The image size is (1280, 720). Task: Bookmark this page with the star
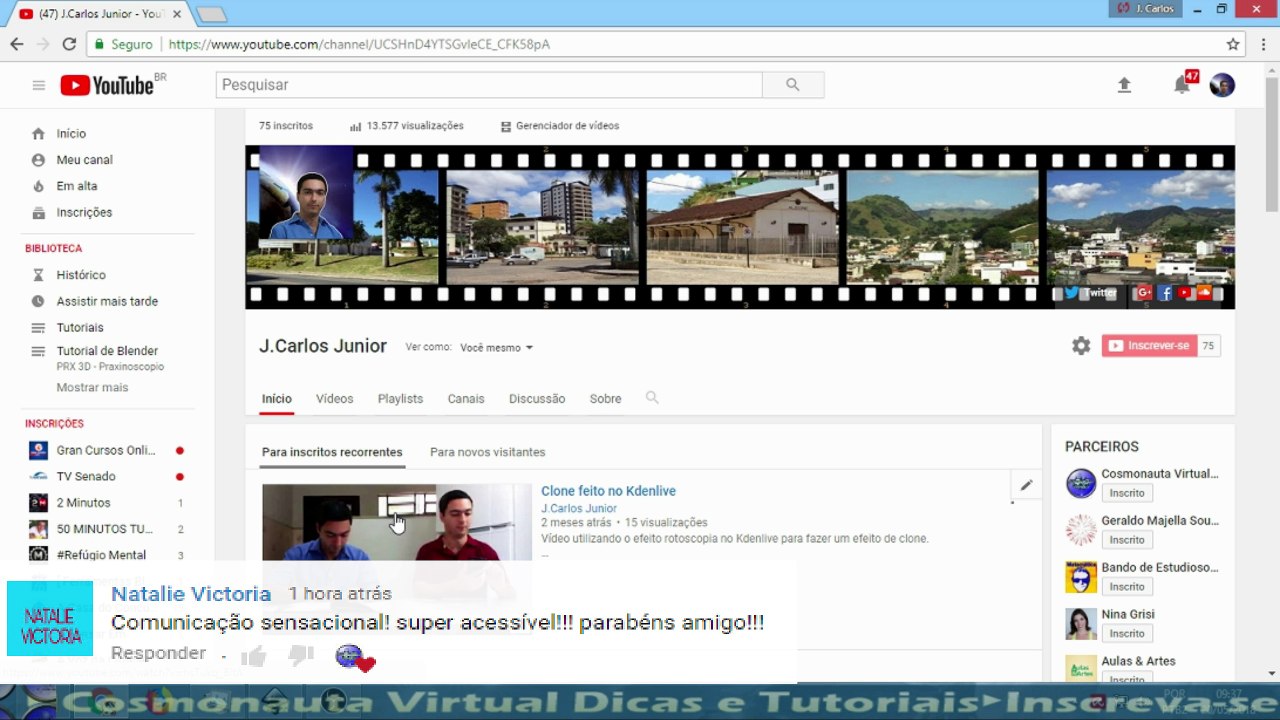pos(1233,44)
